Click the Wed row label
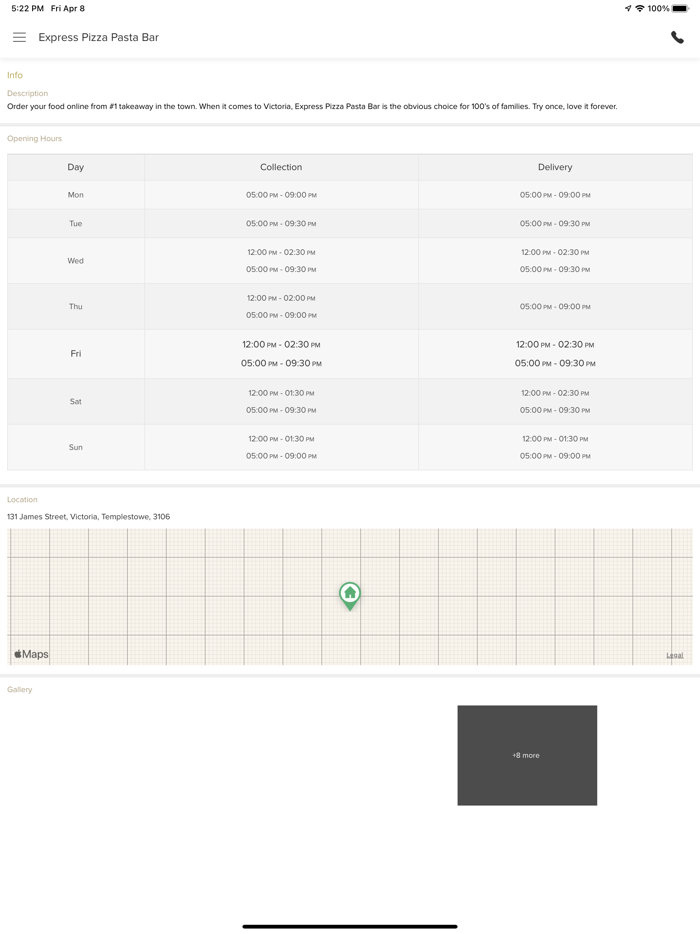Screen dimensions: 700x934 pos(76,260)
